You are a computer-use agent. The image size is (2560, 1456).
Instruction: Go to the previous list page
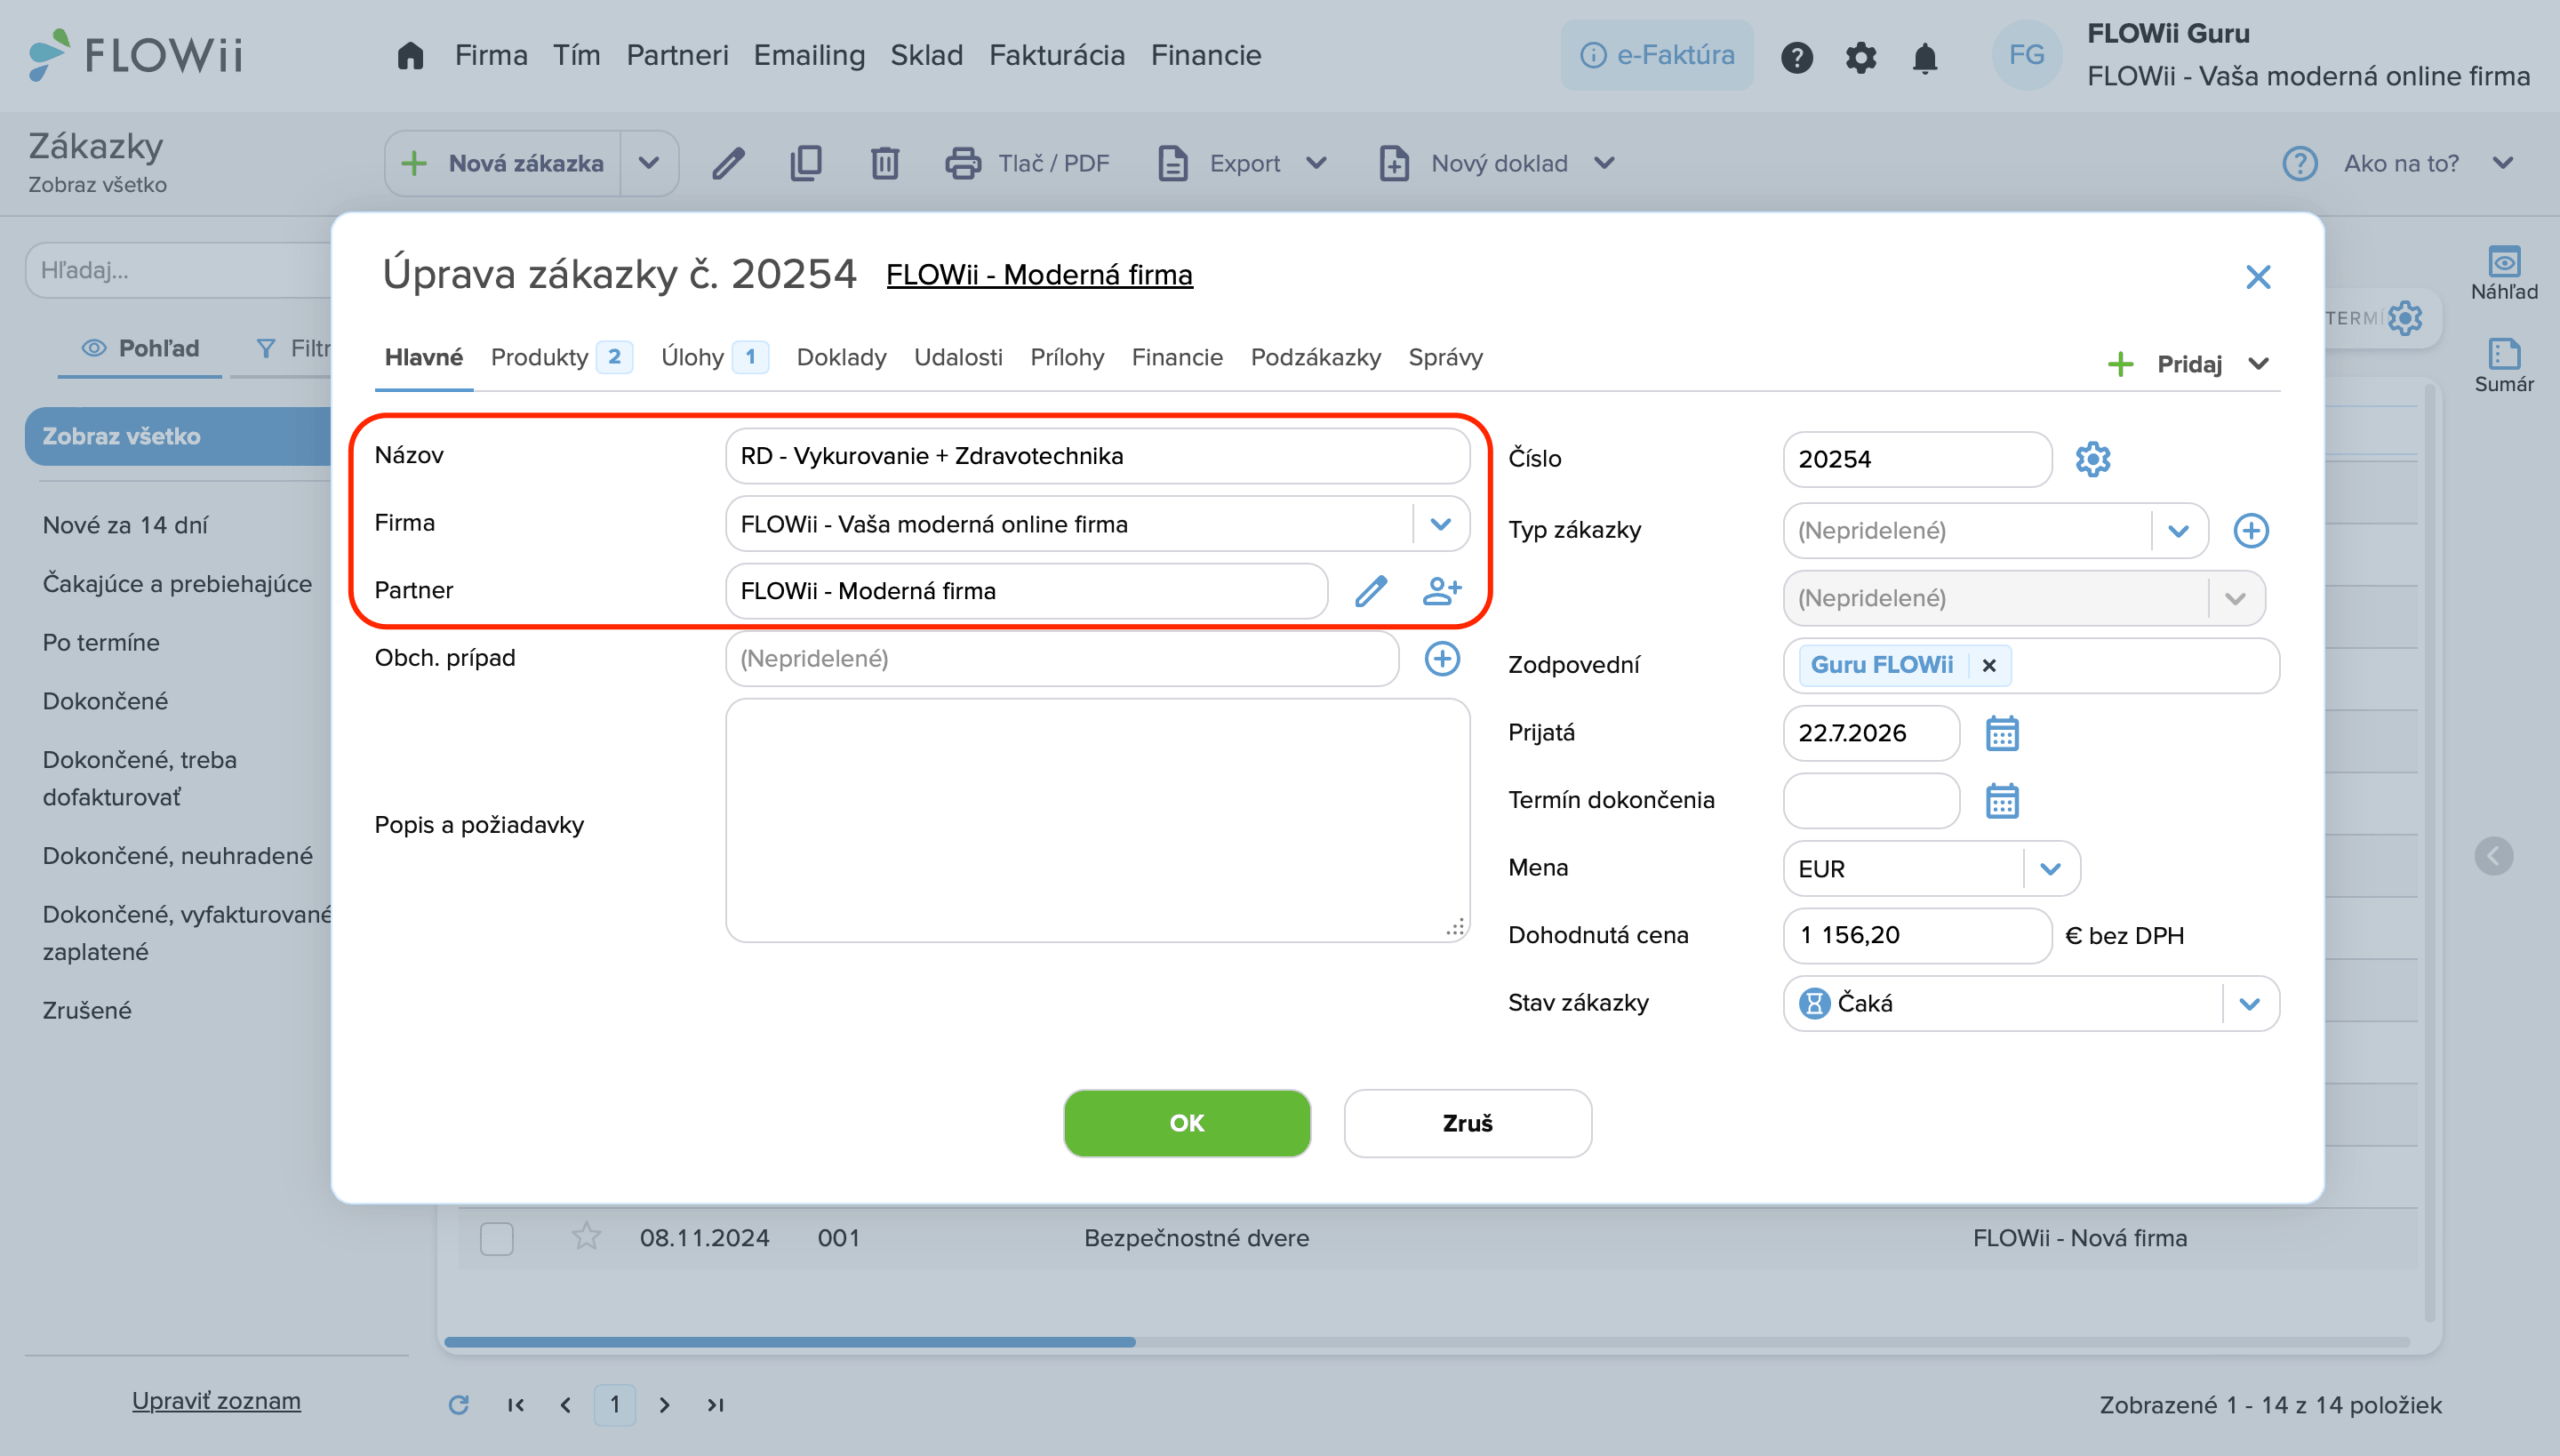(566, 1405)
